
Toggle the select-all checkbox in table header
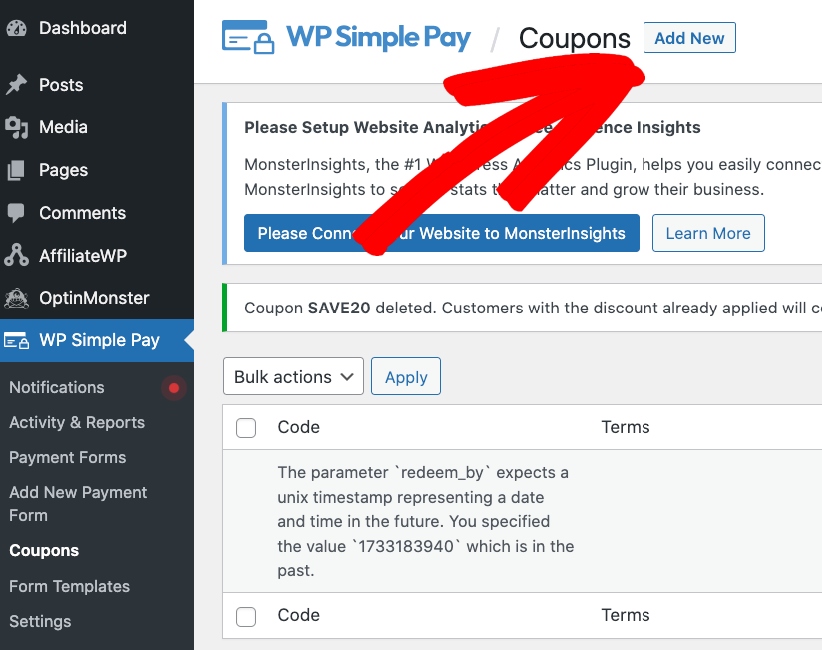[x=246, y=428]
